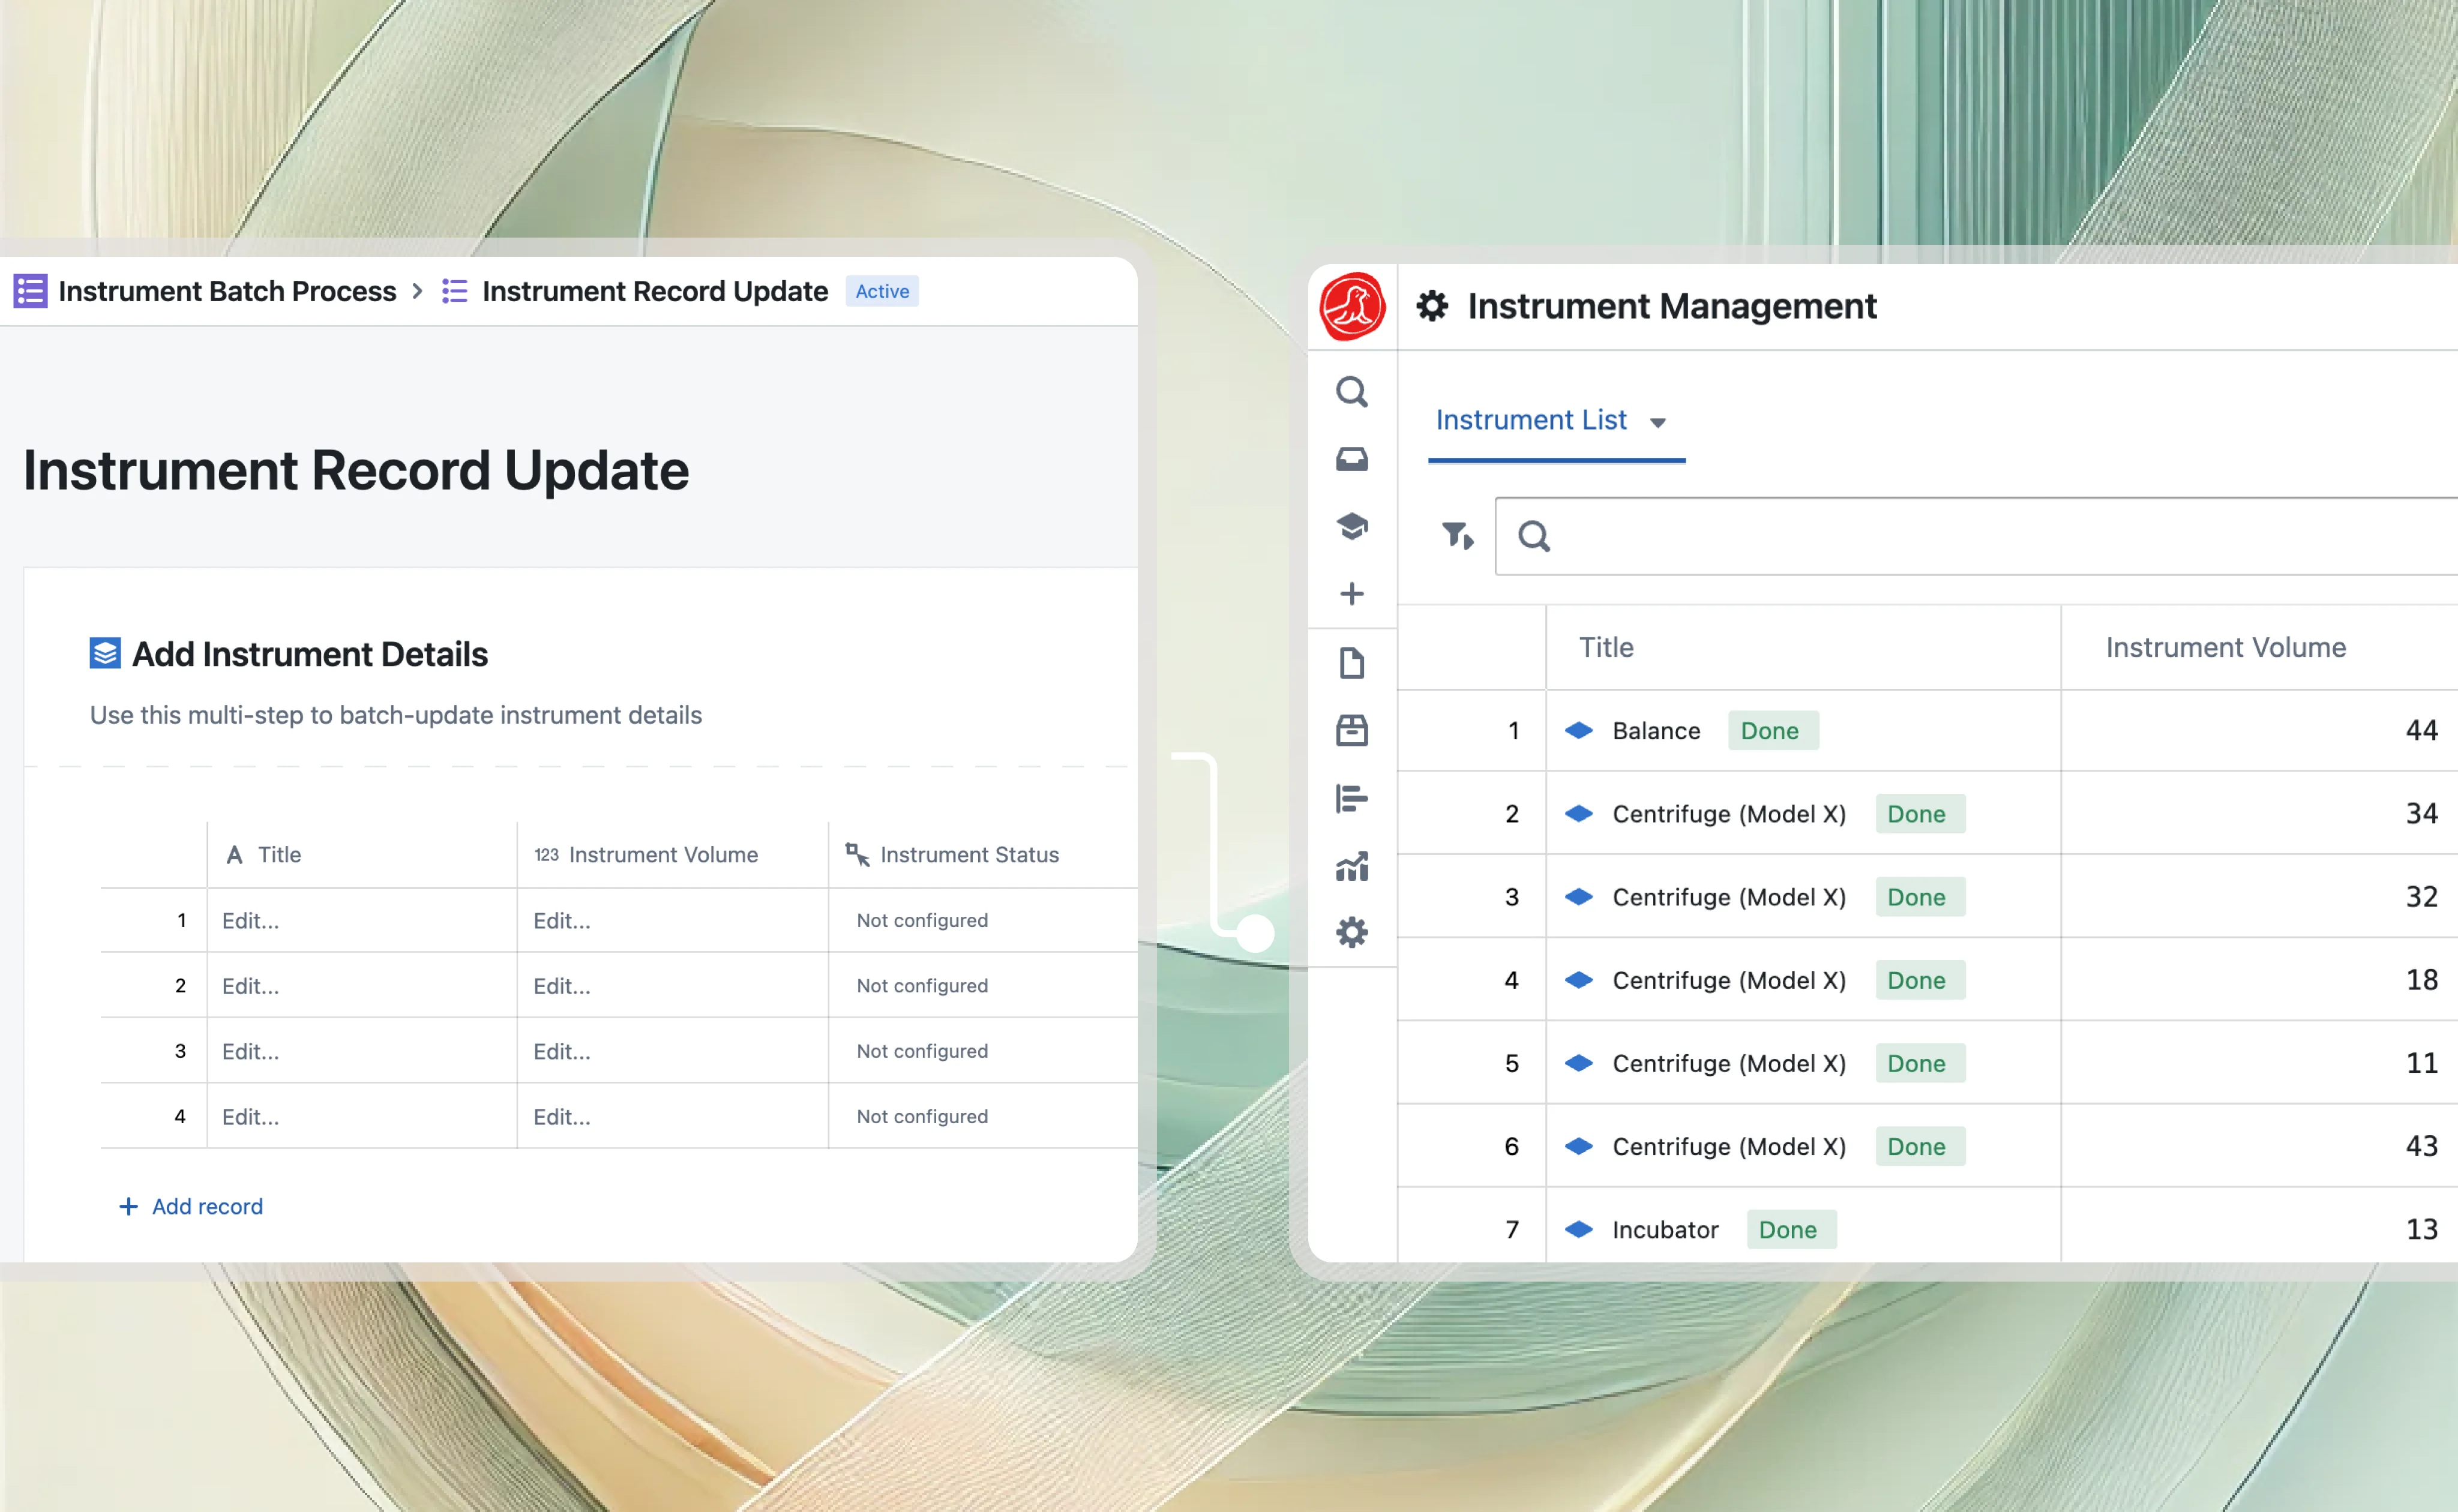Screen dimensions: 2458x1512
Task: Click the blue diamond icon on Balance row
Action: [1579, 731]
